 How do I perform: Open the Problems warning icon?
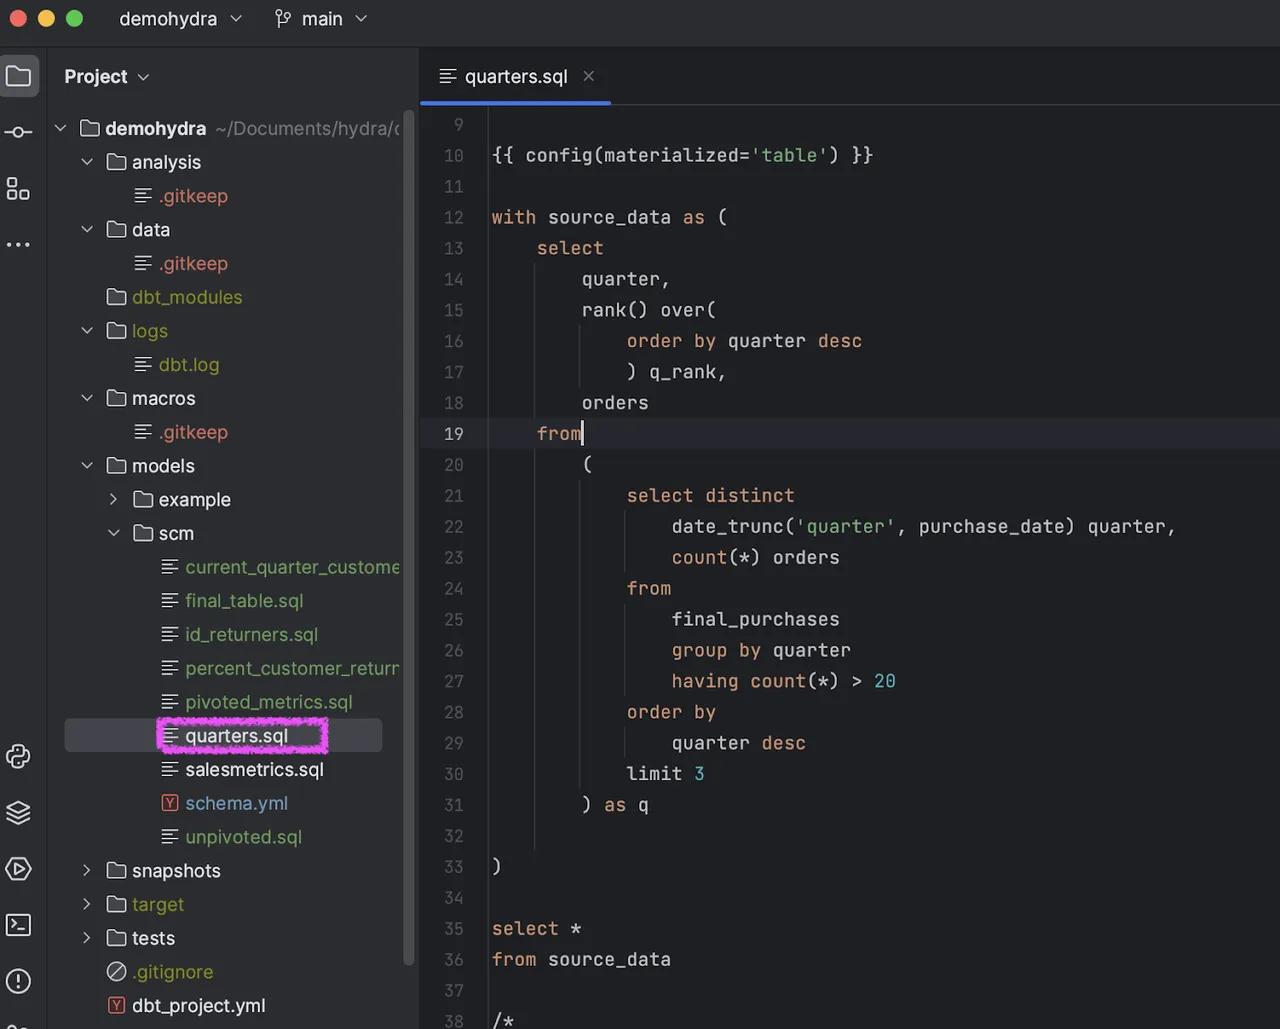point(18,981)
